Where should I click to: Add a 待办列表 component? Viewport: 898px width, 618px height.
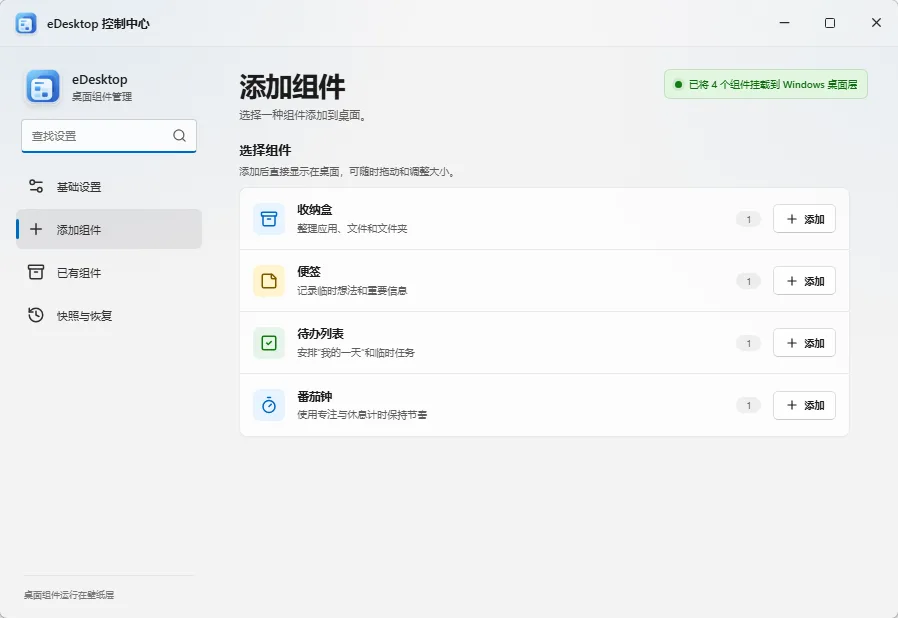(804, 343)
